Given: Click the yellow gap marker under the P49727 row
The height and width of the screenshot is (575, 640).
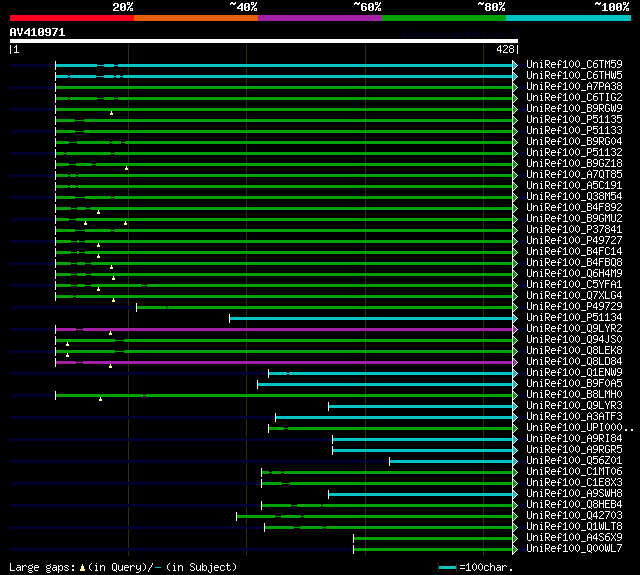Looking at the screenshot, I should tap(98, 245).
